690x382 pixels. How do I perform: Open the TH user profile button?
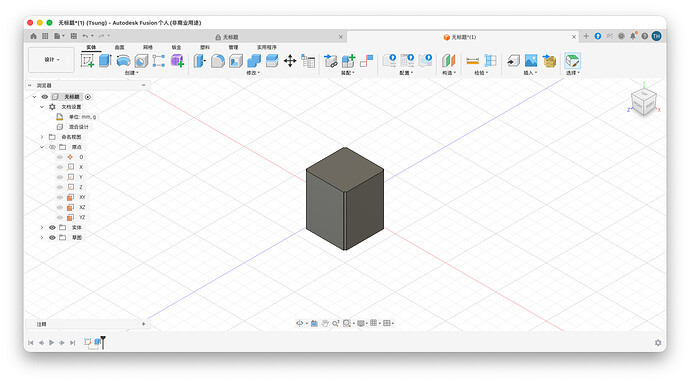pyautogui.click(x=657, y=36)
